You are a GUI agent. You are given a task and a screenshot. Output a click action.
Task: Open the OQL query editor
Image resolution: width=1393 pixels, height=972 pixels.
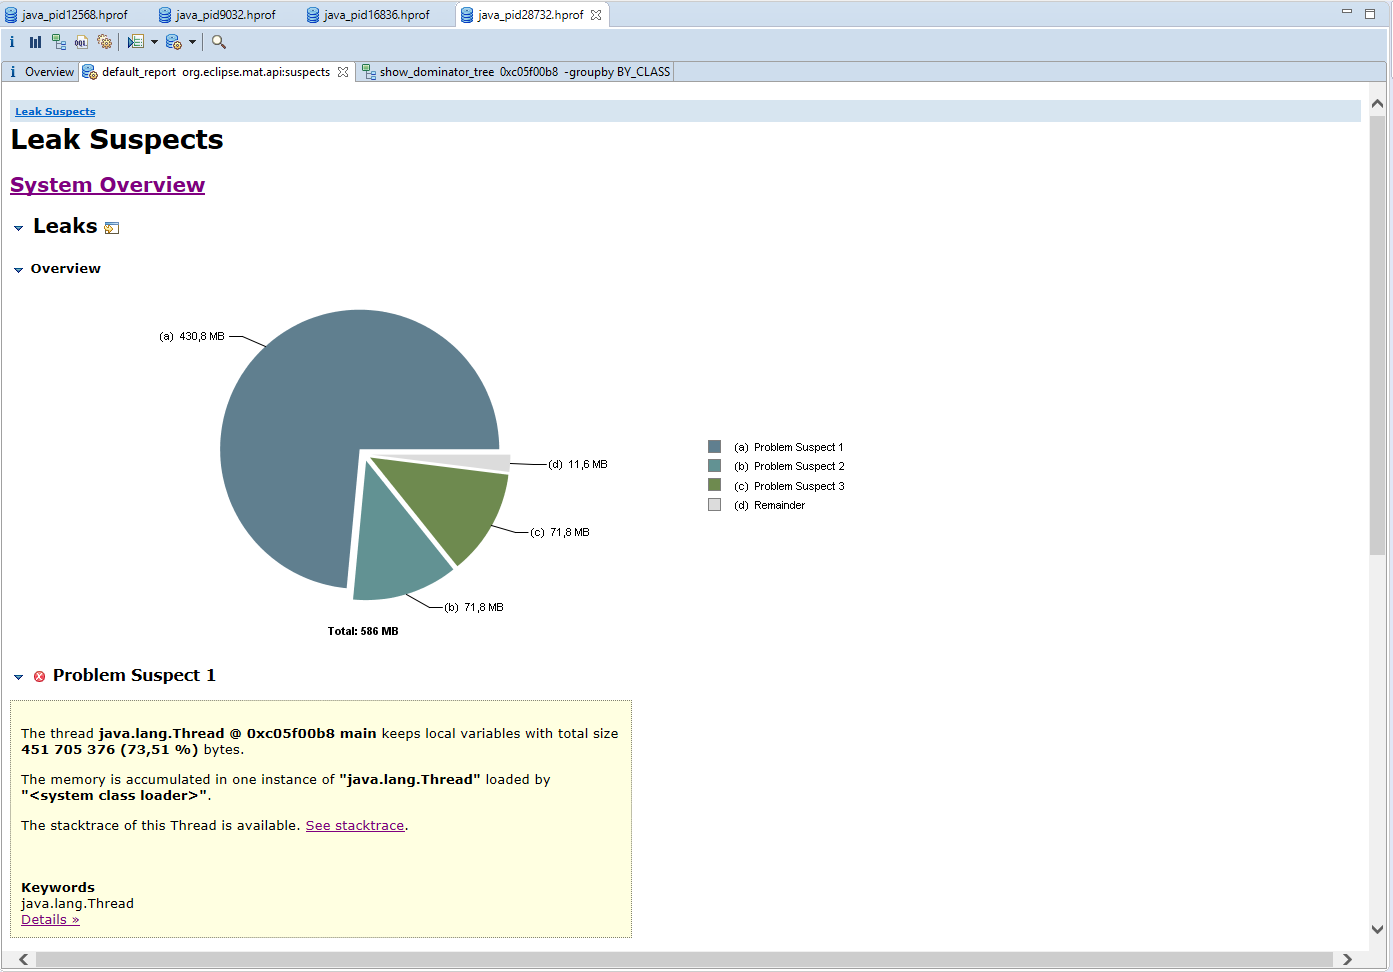point(81,42)
